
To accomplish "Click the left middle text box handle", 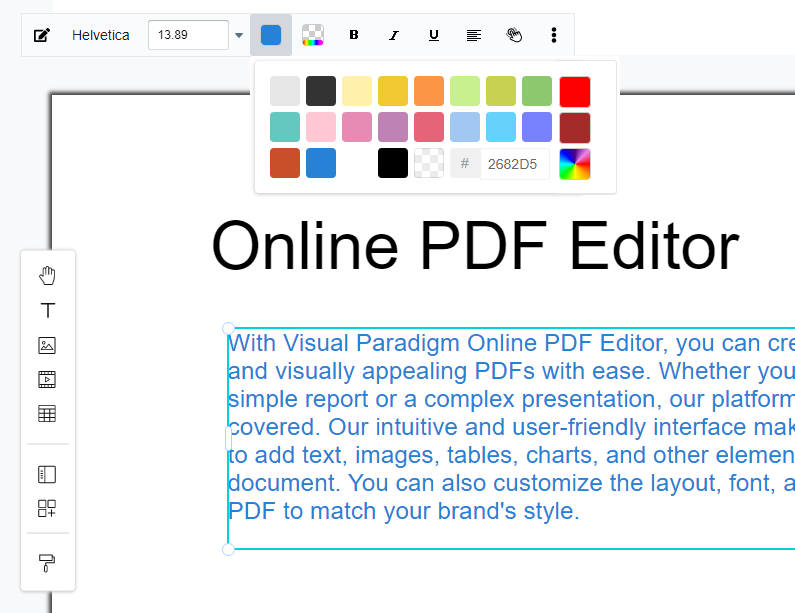I will [228, 439].
